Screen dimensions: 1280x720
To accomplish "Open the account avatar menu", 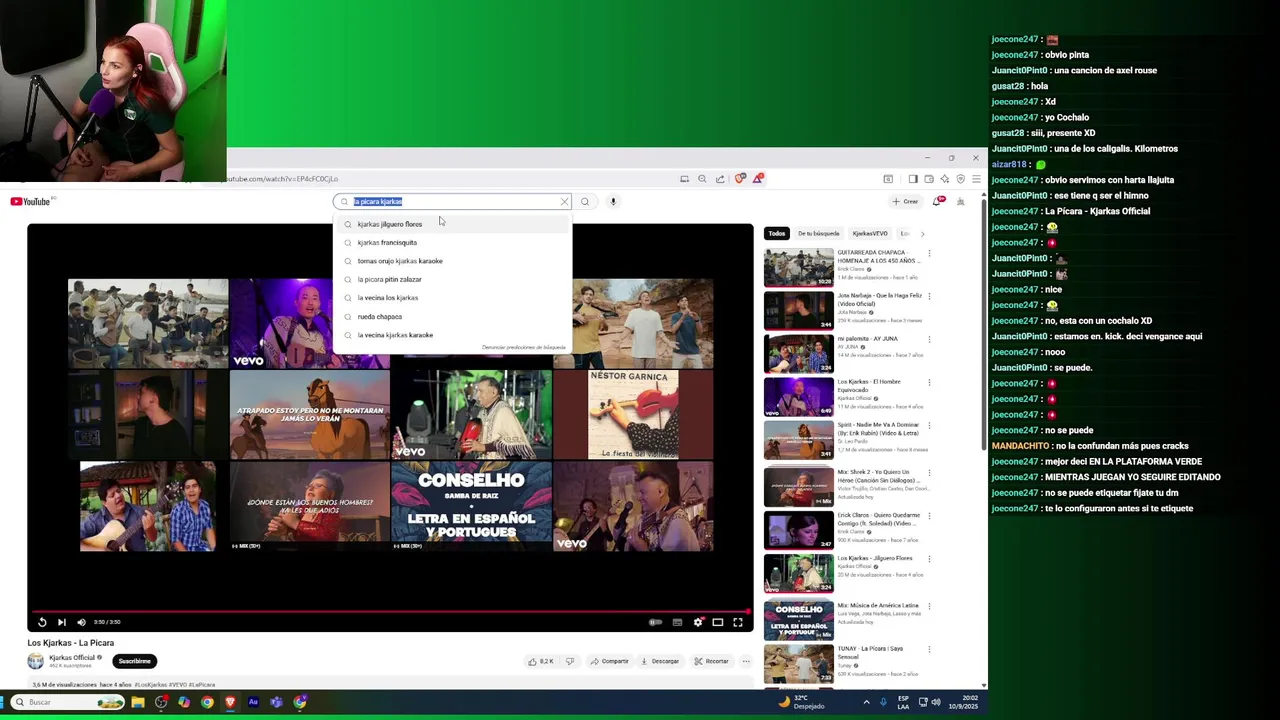I will pyautogui.click(x=960, y=201).
